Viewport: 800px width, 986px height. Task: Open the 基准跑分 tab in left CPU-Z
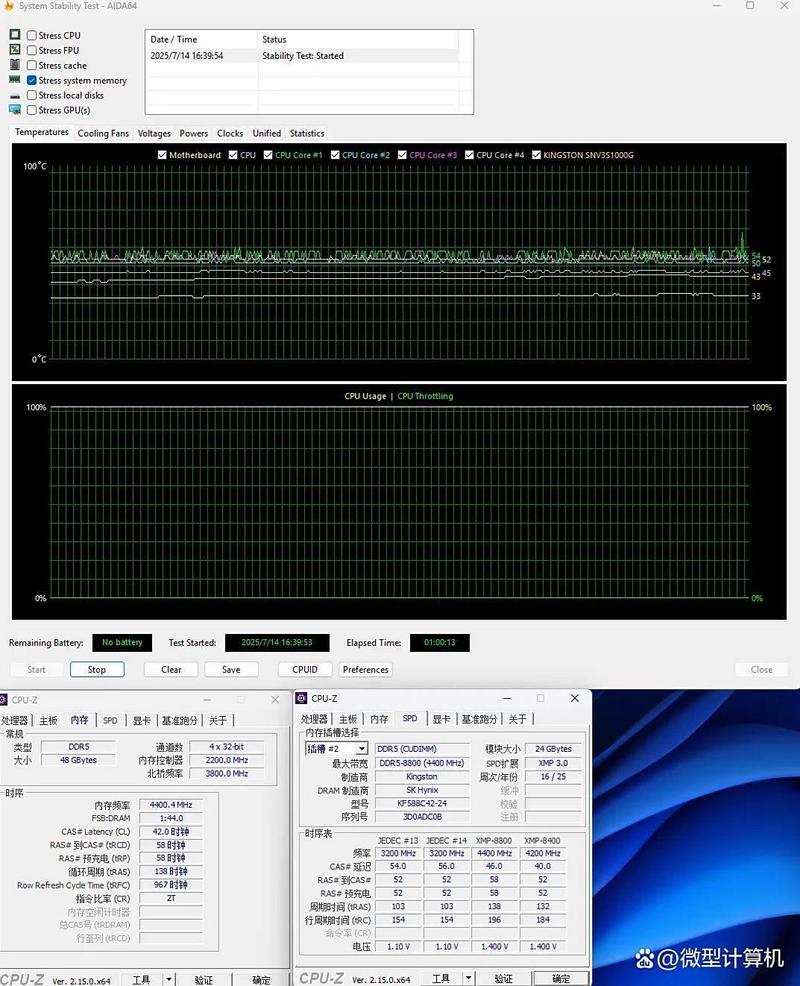click(180, 721)
